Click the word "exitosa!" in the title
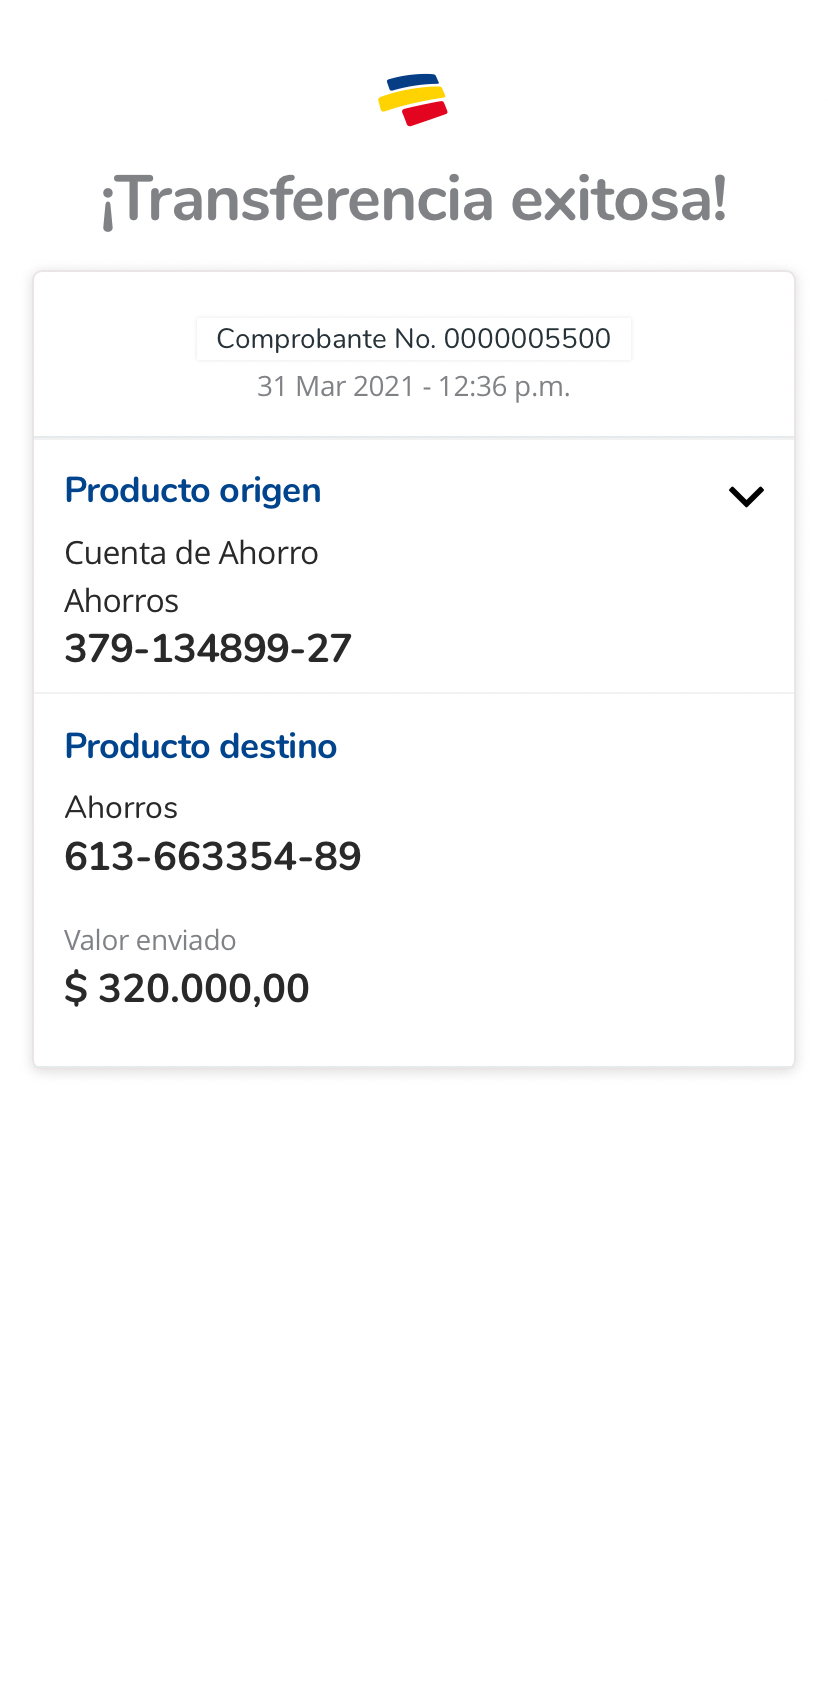The width and height of the screenshot is (828, 1696). coord(619,199)
